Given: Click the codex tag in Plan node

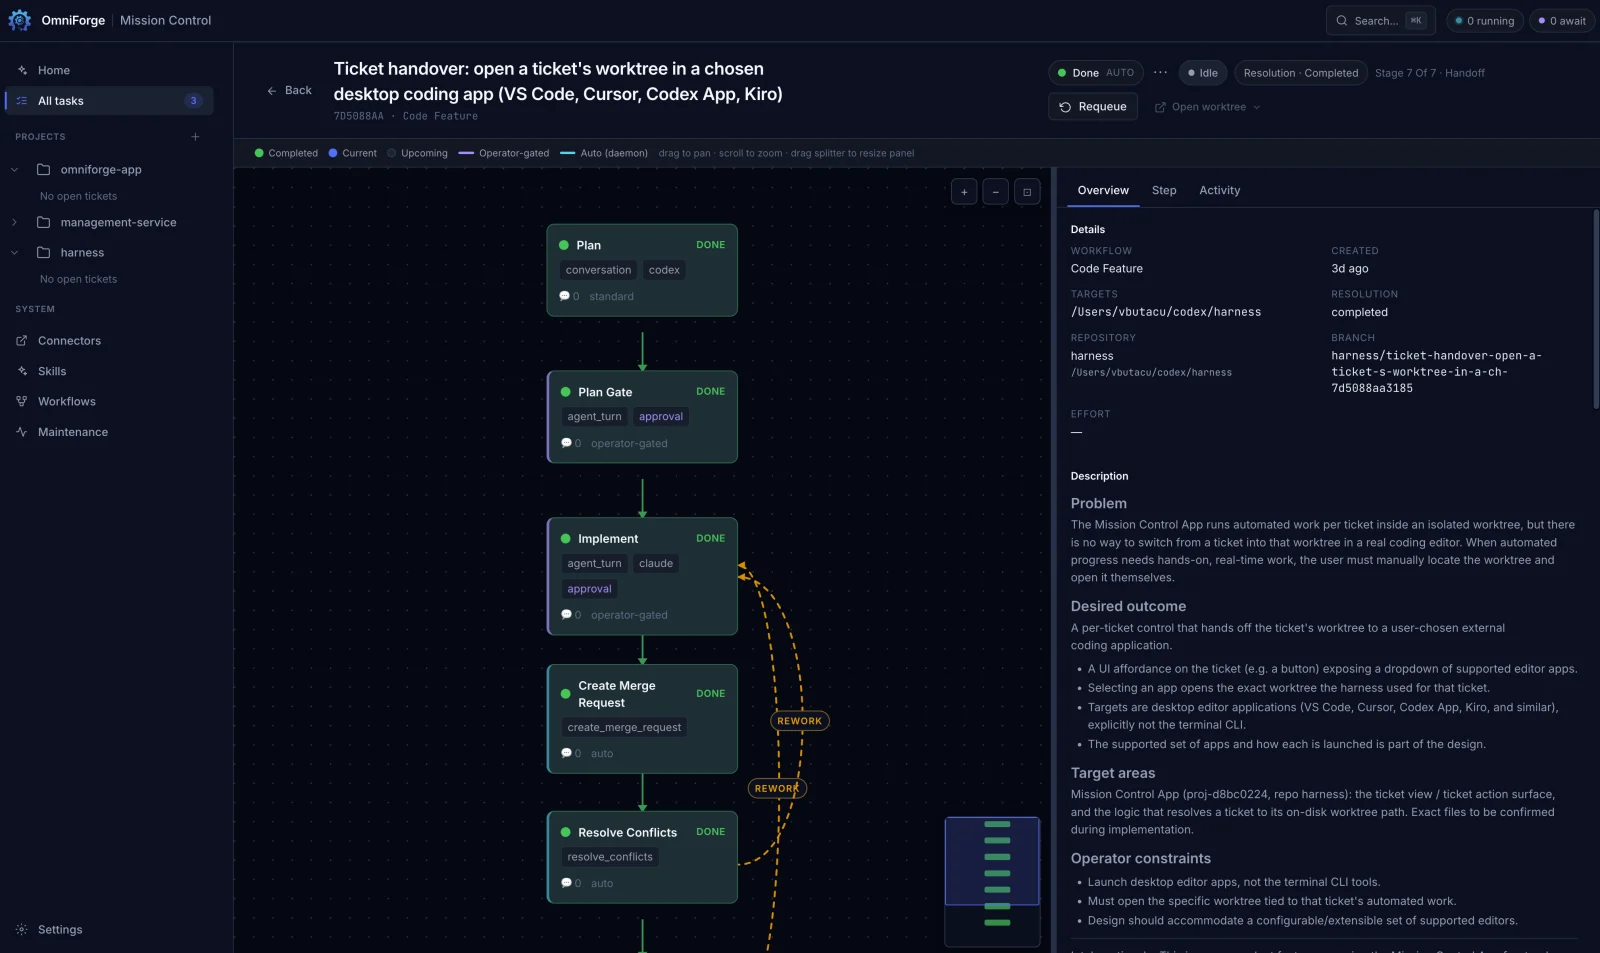Looking at the screenshot, I should coord(664,270).
